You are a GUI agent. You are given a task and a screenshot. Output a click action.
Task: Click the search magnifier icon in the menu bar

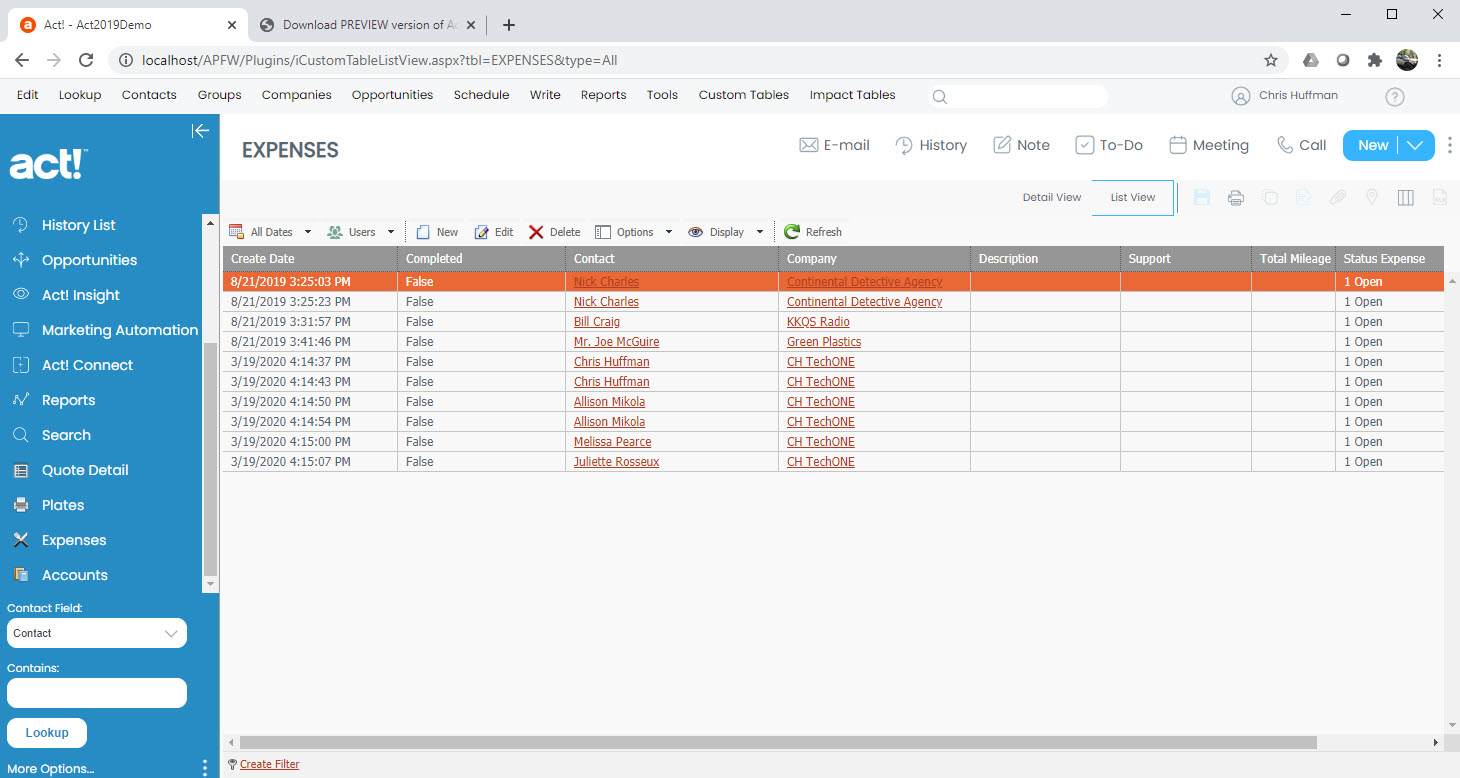(939, 97)
